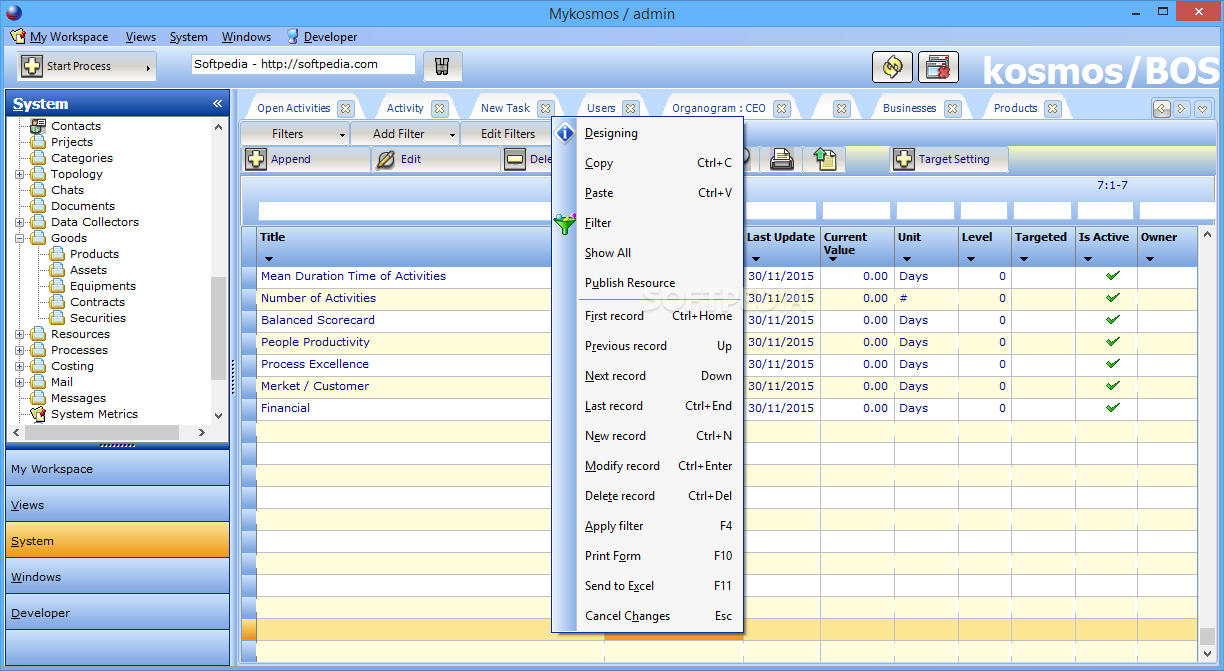Click the Softpedia search input field

[303, 64]
